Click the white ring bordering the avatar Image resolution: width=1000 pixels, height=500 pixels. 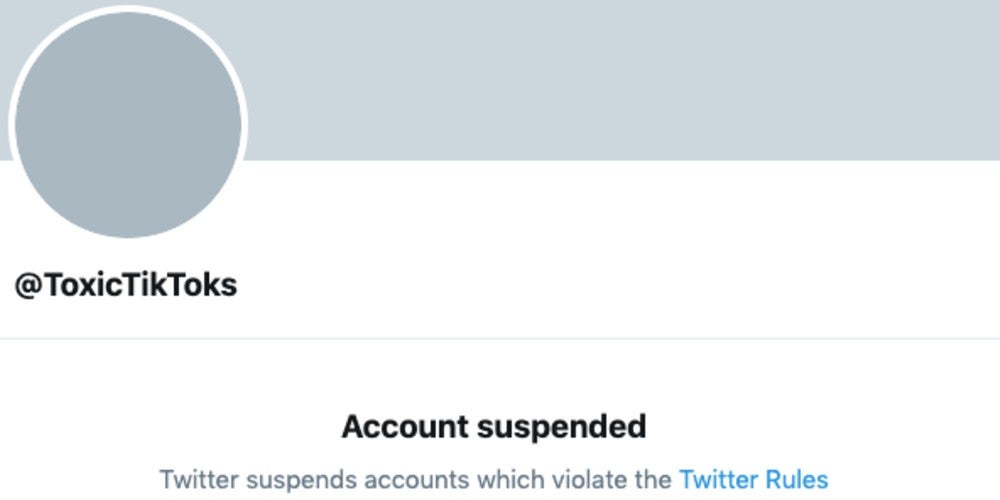[x=128, y=8]
